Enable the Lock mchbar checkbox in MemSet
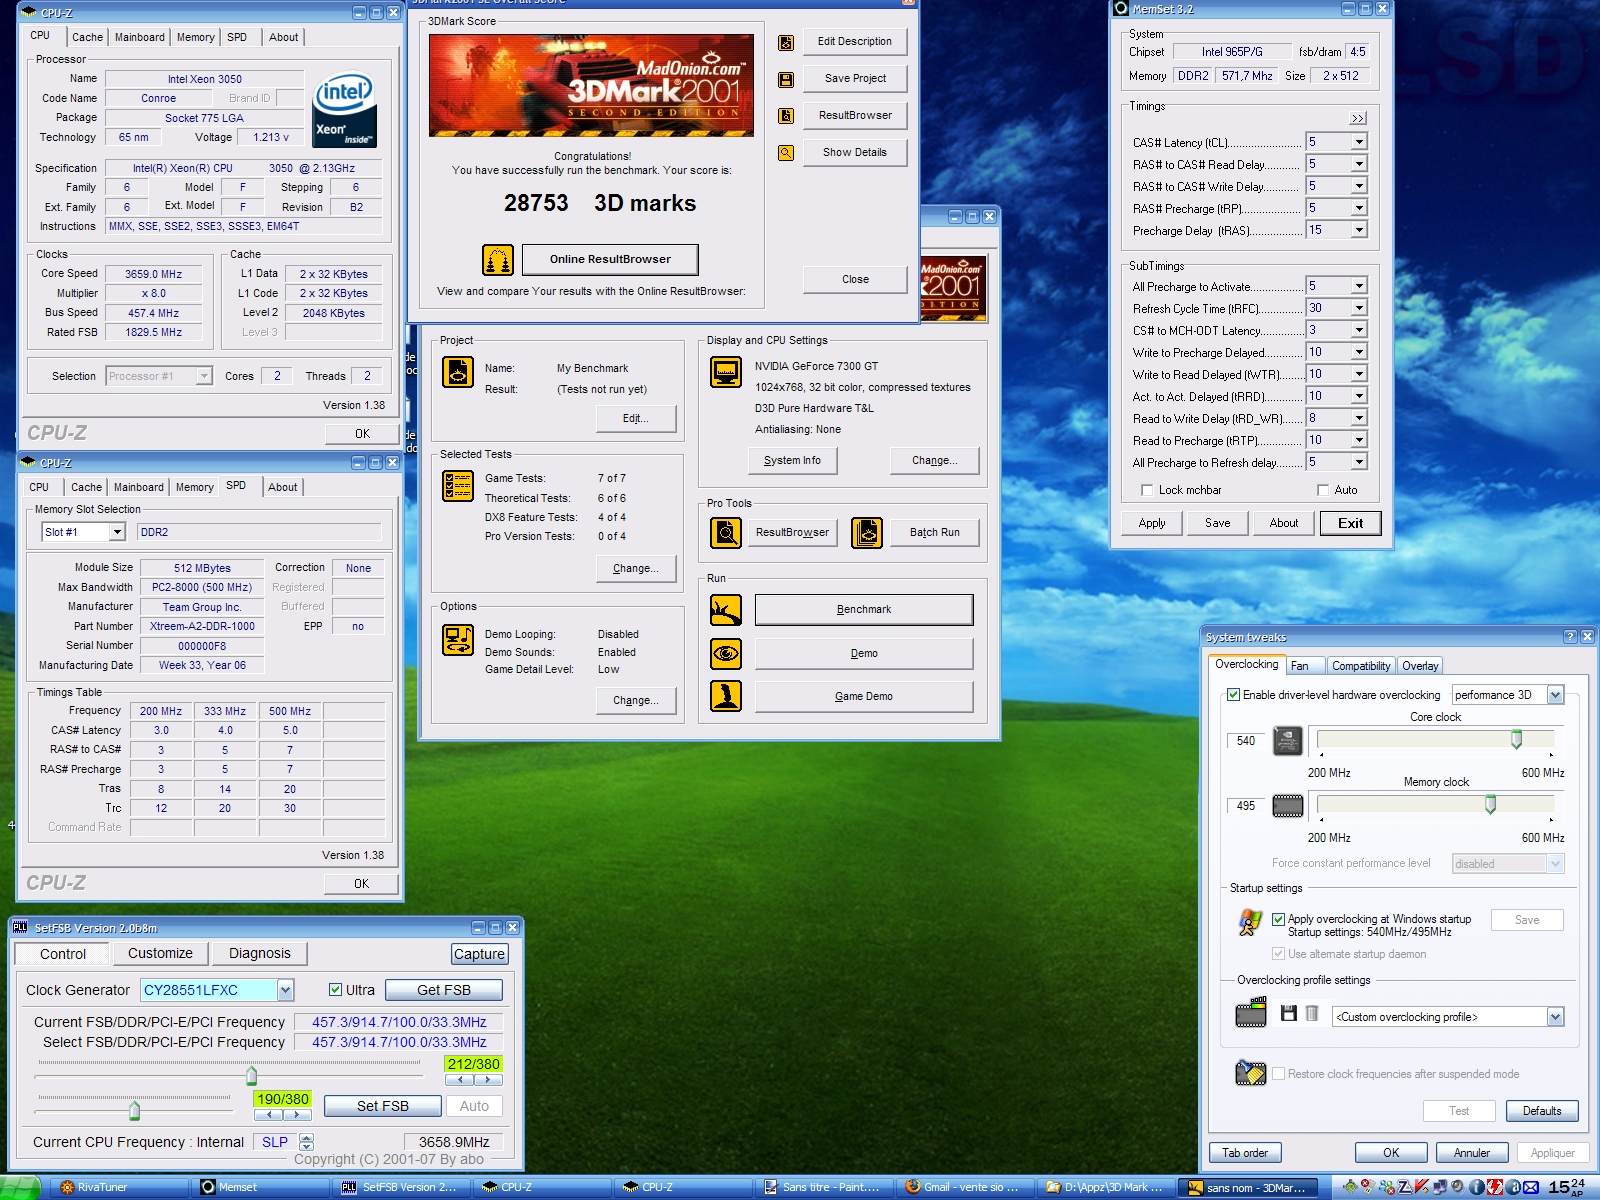The width and height of the screenshot is (1600, 1200). tap(1146, 490)
